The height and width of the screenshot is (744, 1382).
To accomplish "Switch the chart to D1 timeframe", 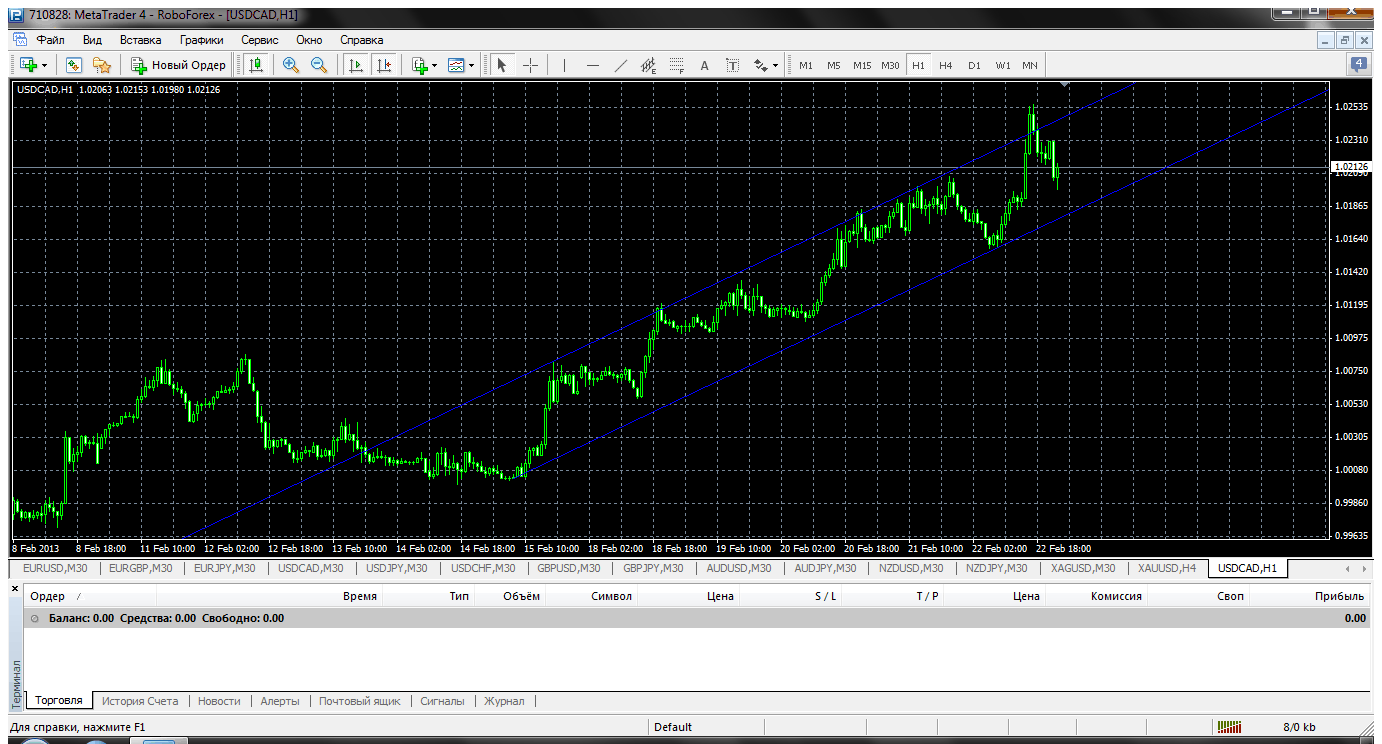I will click(x=974, y=65).
